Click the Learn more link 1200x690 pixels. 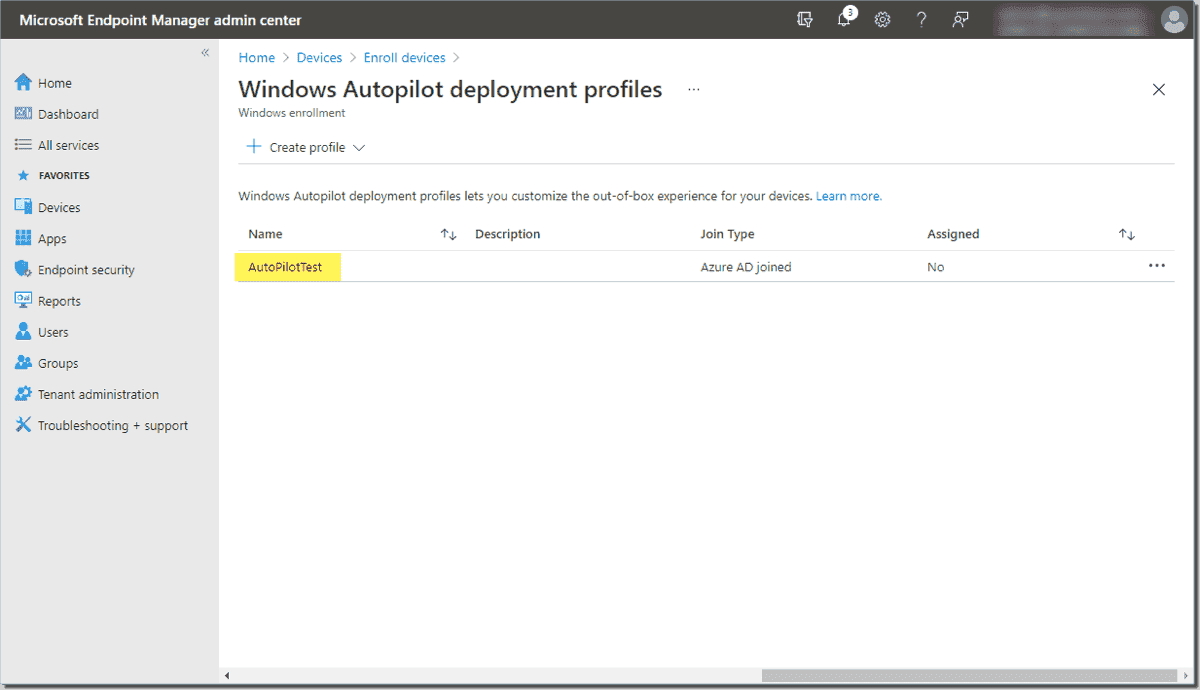[849, 196]
